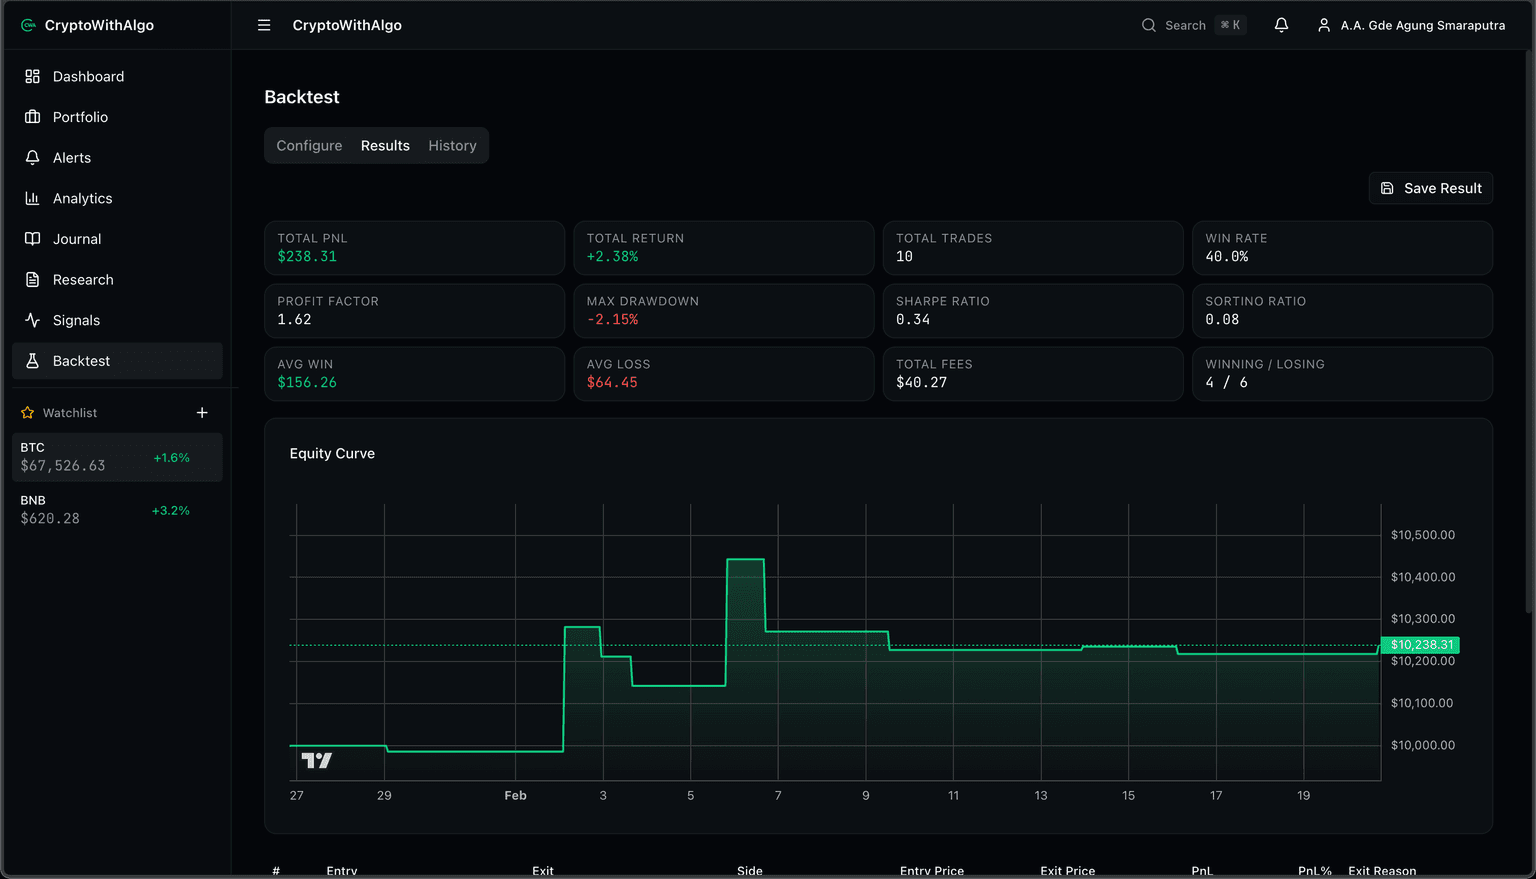Click the Save Result button
Image resolution: width=1536 pixels, height=879 pixels.
coord(1430,188)
